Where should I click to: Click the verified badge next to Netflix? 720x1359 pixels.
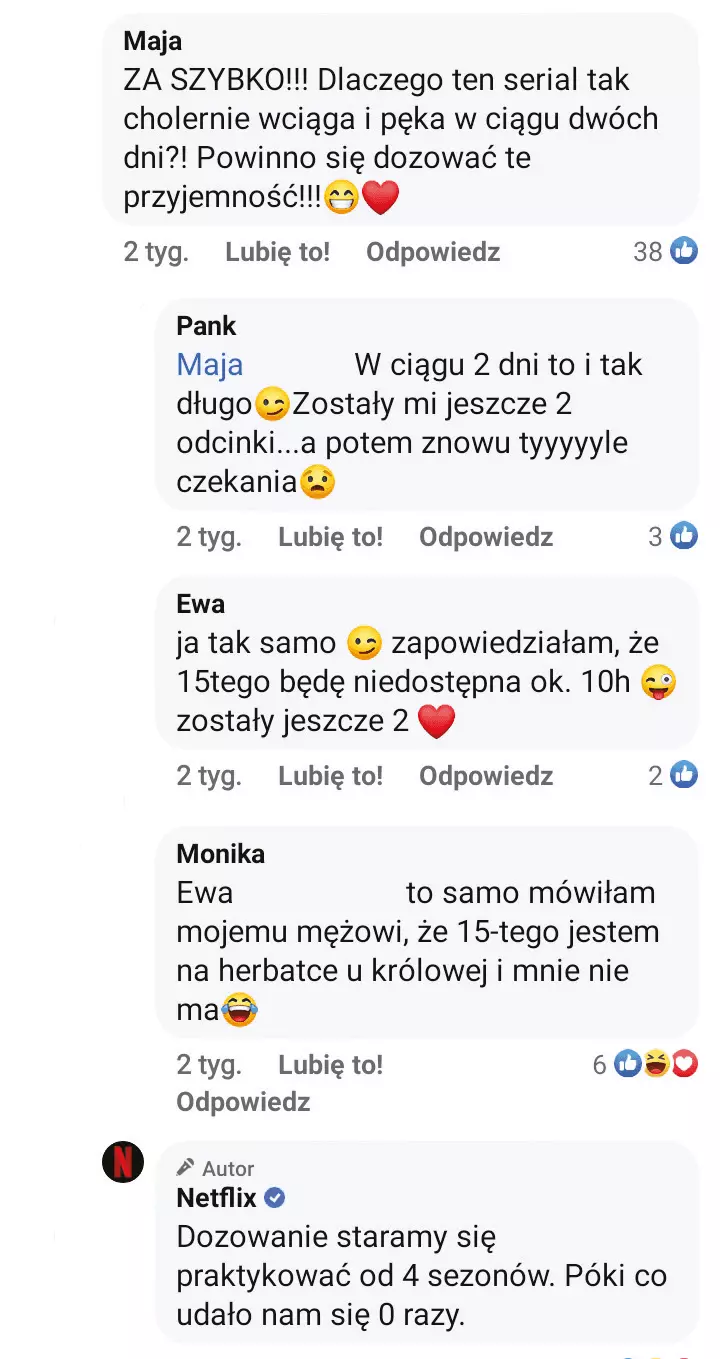click(x=275, y=1197)
